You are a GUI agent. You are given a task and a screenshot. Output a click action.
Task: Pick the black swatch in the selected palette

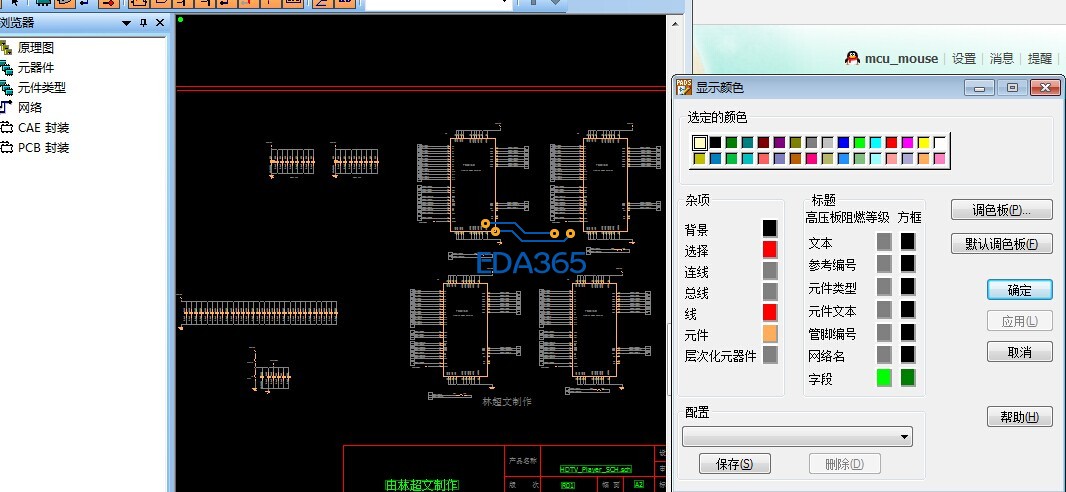[715, 143]
